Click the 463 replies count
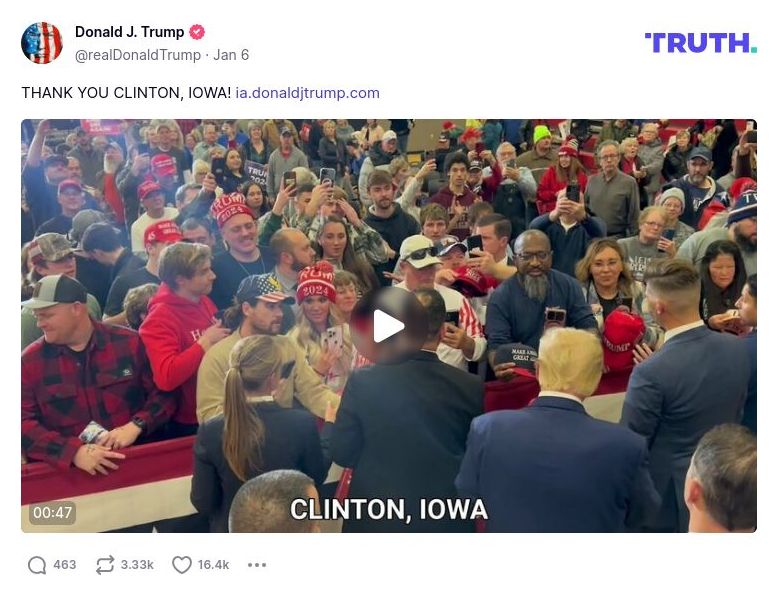This screenshot has width=778, height=595. pos(65,565)
